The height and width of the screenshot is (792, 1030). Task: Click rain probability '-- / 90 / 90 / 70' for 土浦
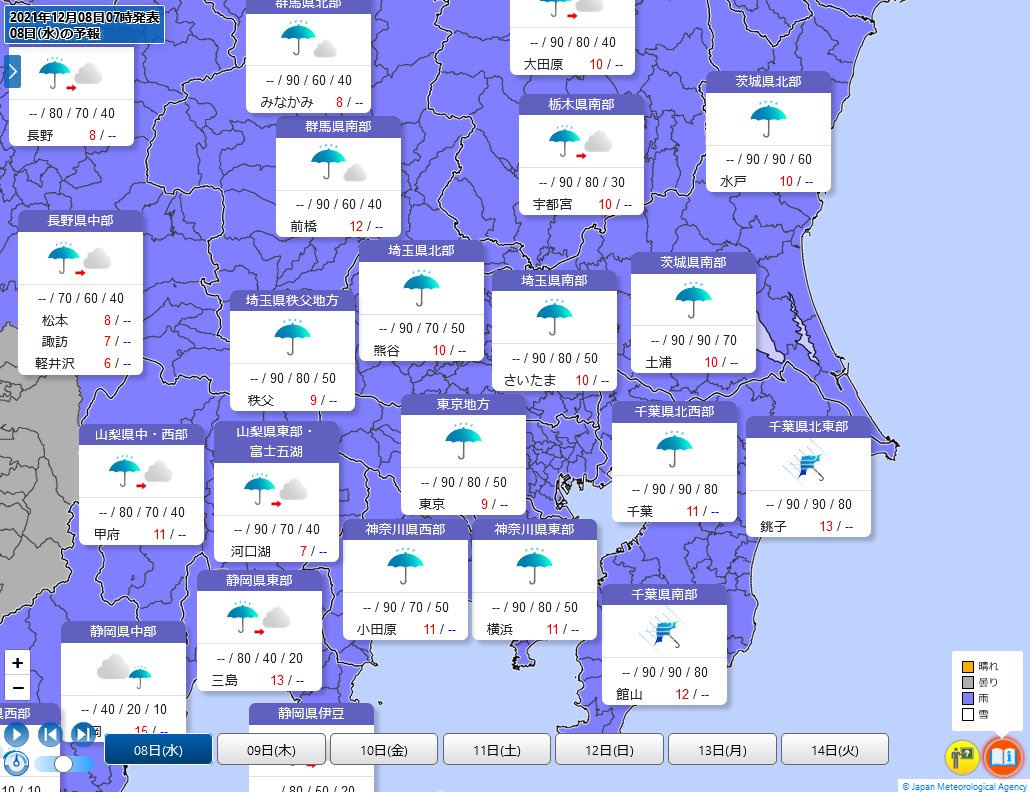(694, 340)
